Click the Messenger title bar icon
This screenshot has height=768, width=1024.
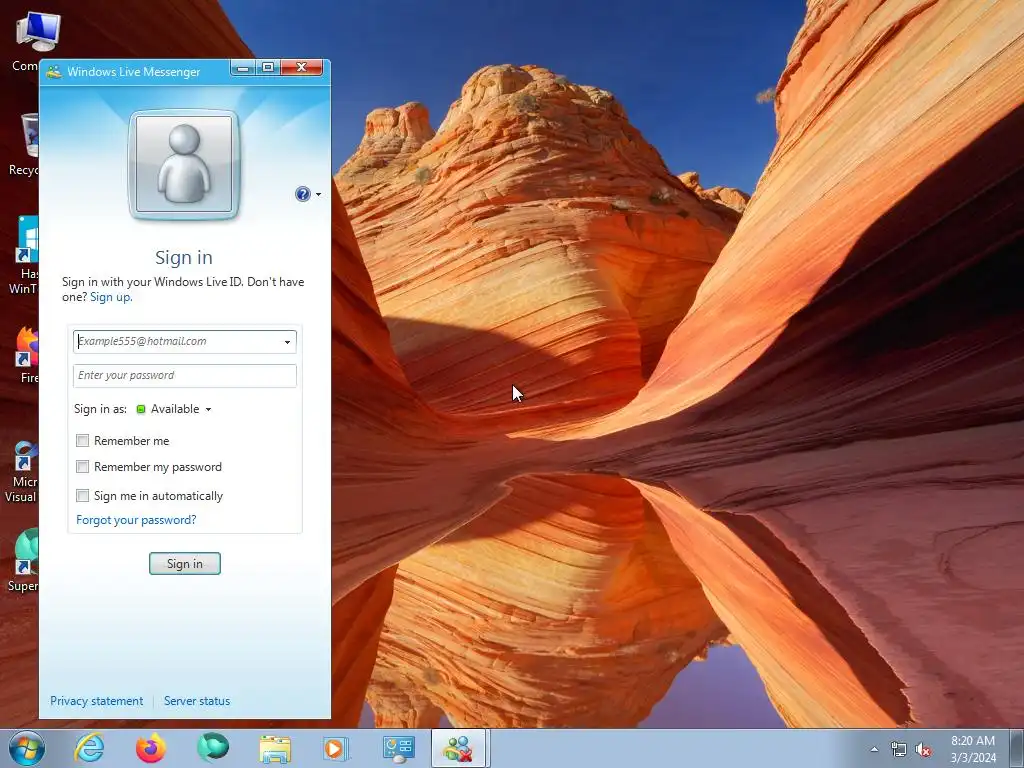pyautogui.click(x=54, y=72)
